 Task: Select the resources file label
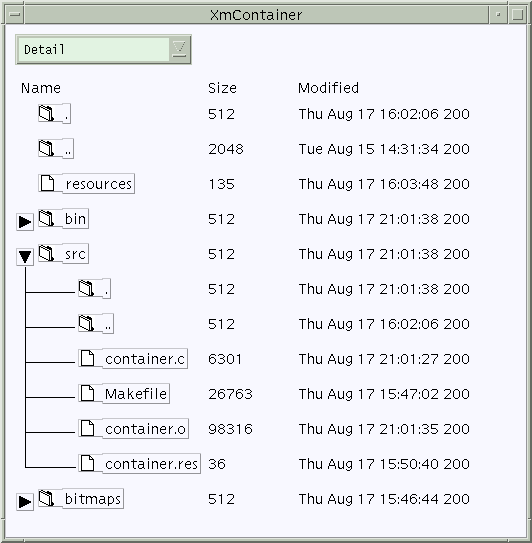[x=98, y=184]
